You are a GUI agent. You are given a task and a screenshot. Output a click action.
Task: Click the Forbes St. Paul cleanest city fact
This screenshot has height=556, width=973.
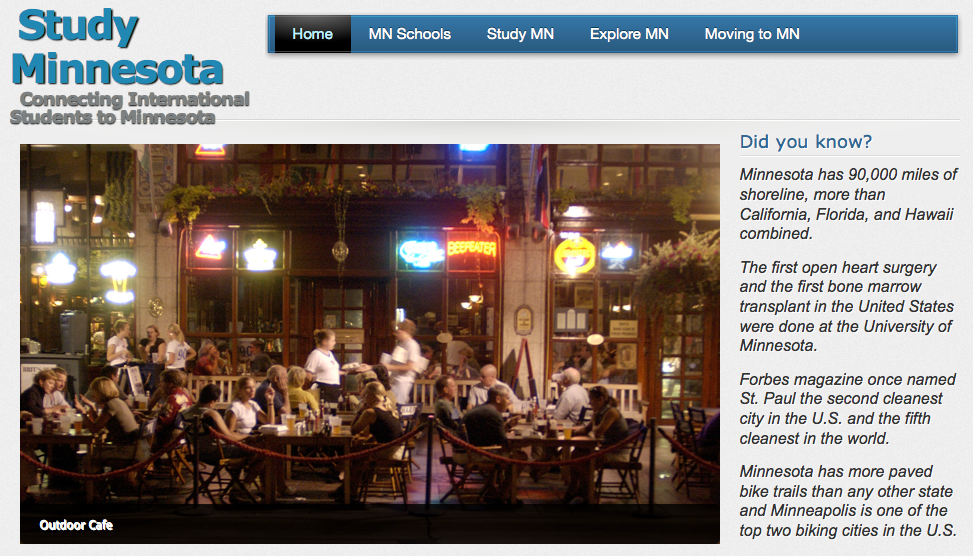coord(848,409)
